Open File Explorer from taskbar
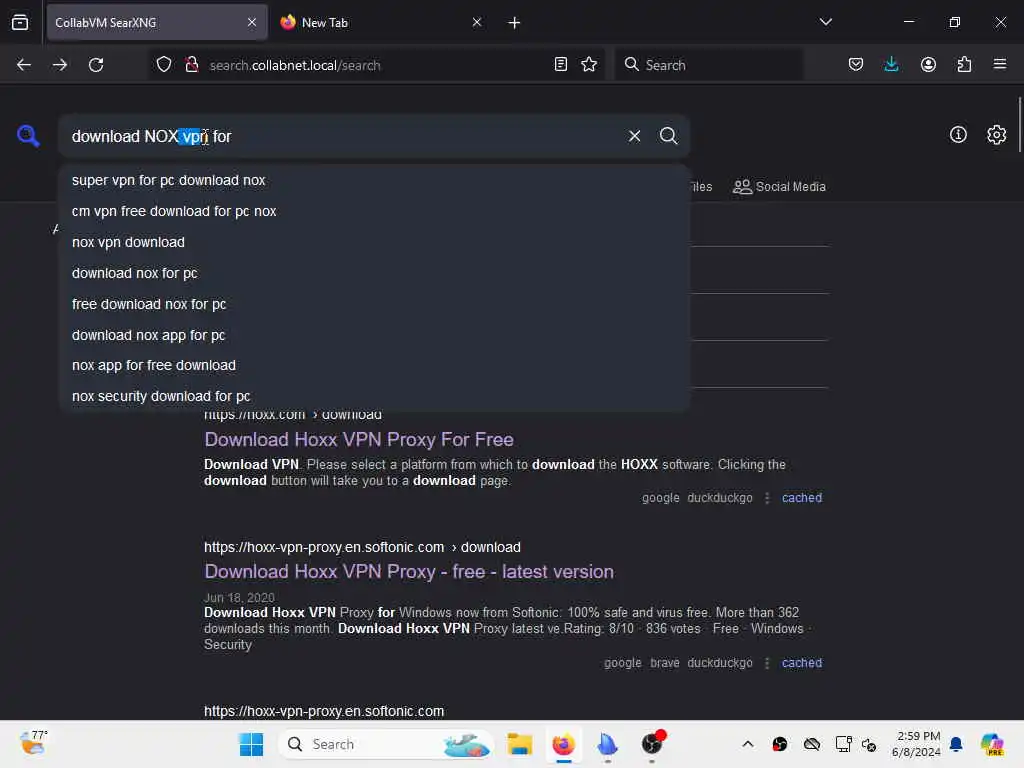The height and width of the screenshot is (768, 1024). [x=520, y=744]
